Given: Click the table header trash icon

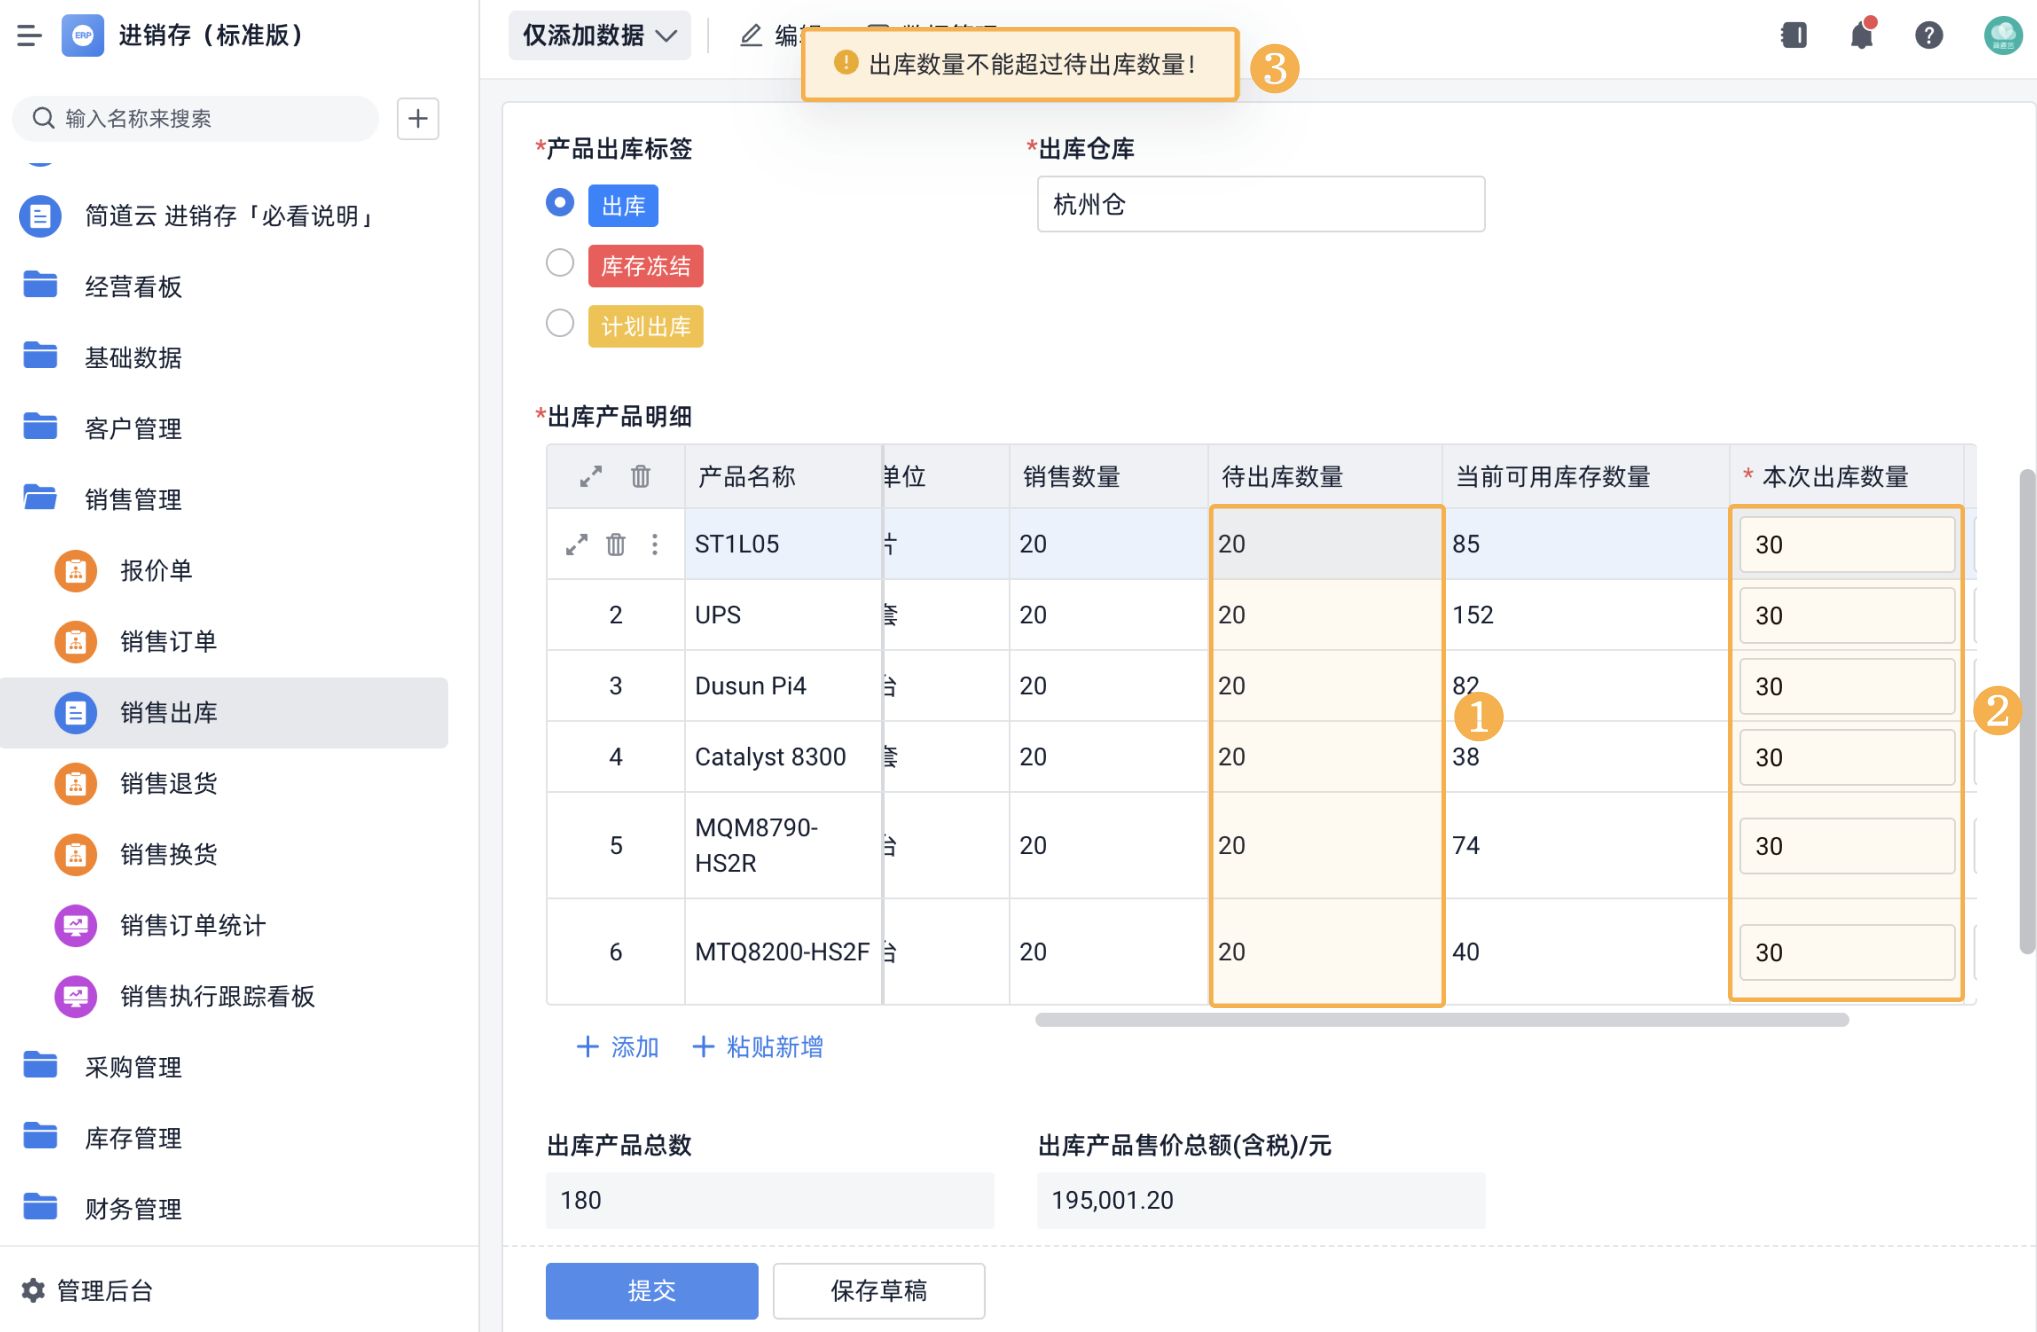Looking at the screenshot, I should (x=641, y=476).
